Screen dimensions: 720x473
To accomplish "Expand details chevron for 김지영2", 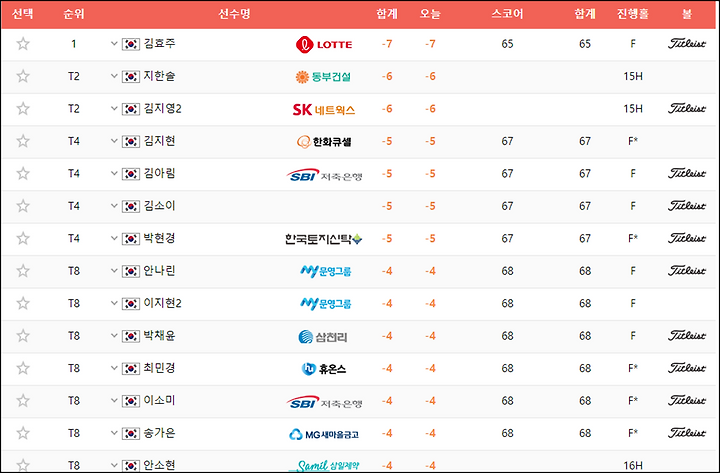I will [114, 108].
